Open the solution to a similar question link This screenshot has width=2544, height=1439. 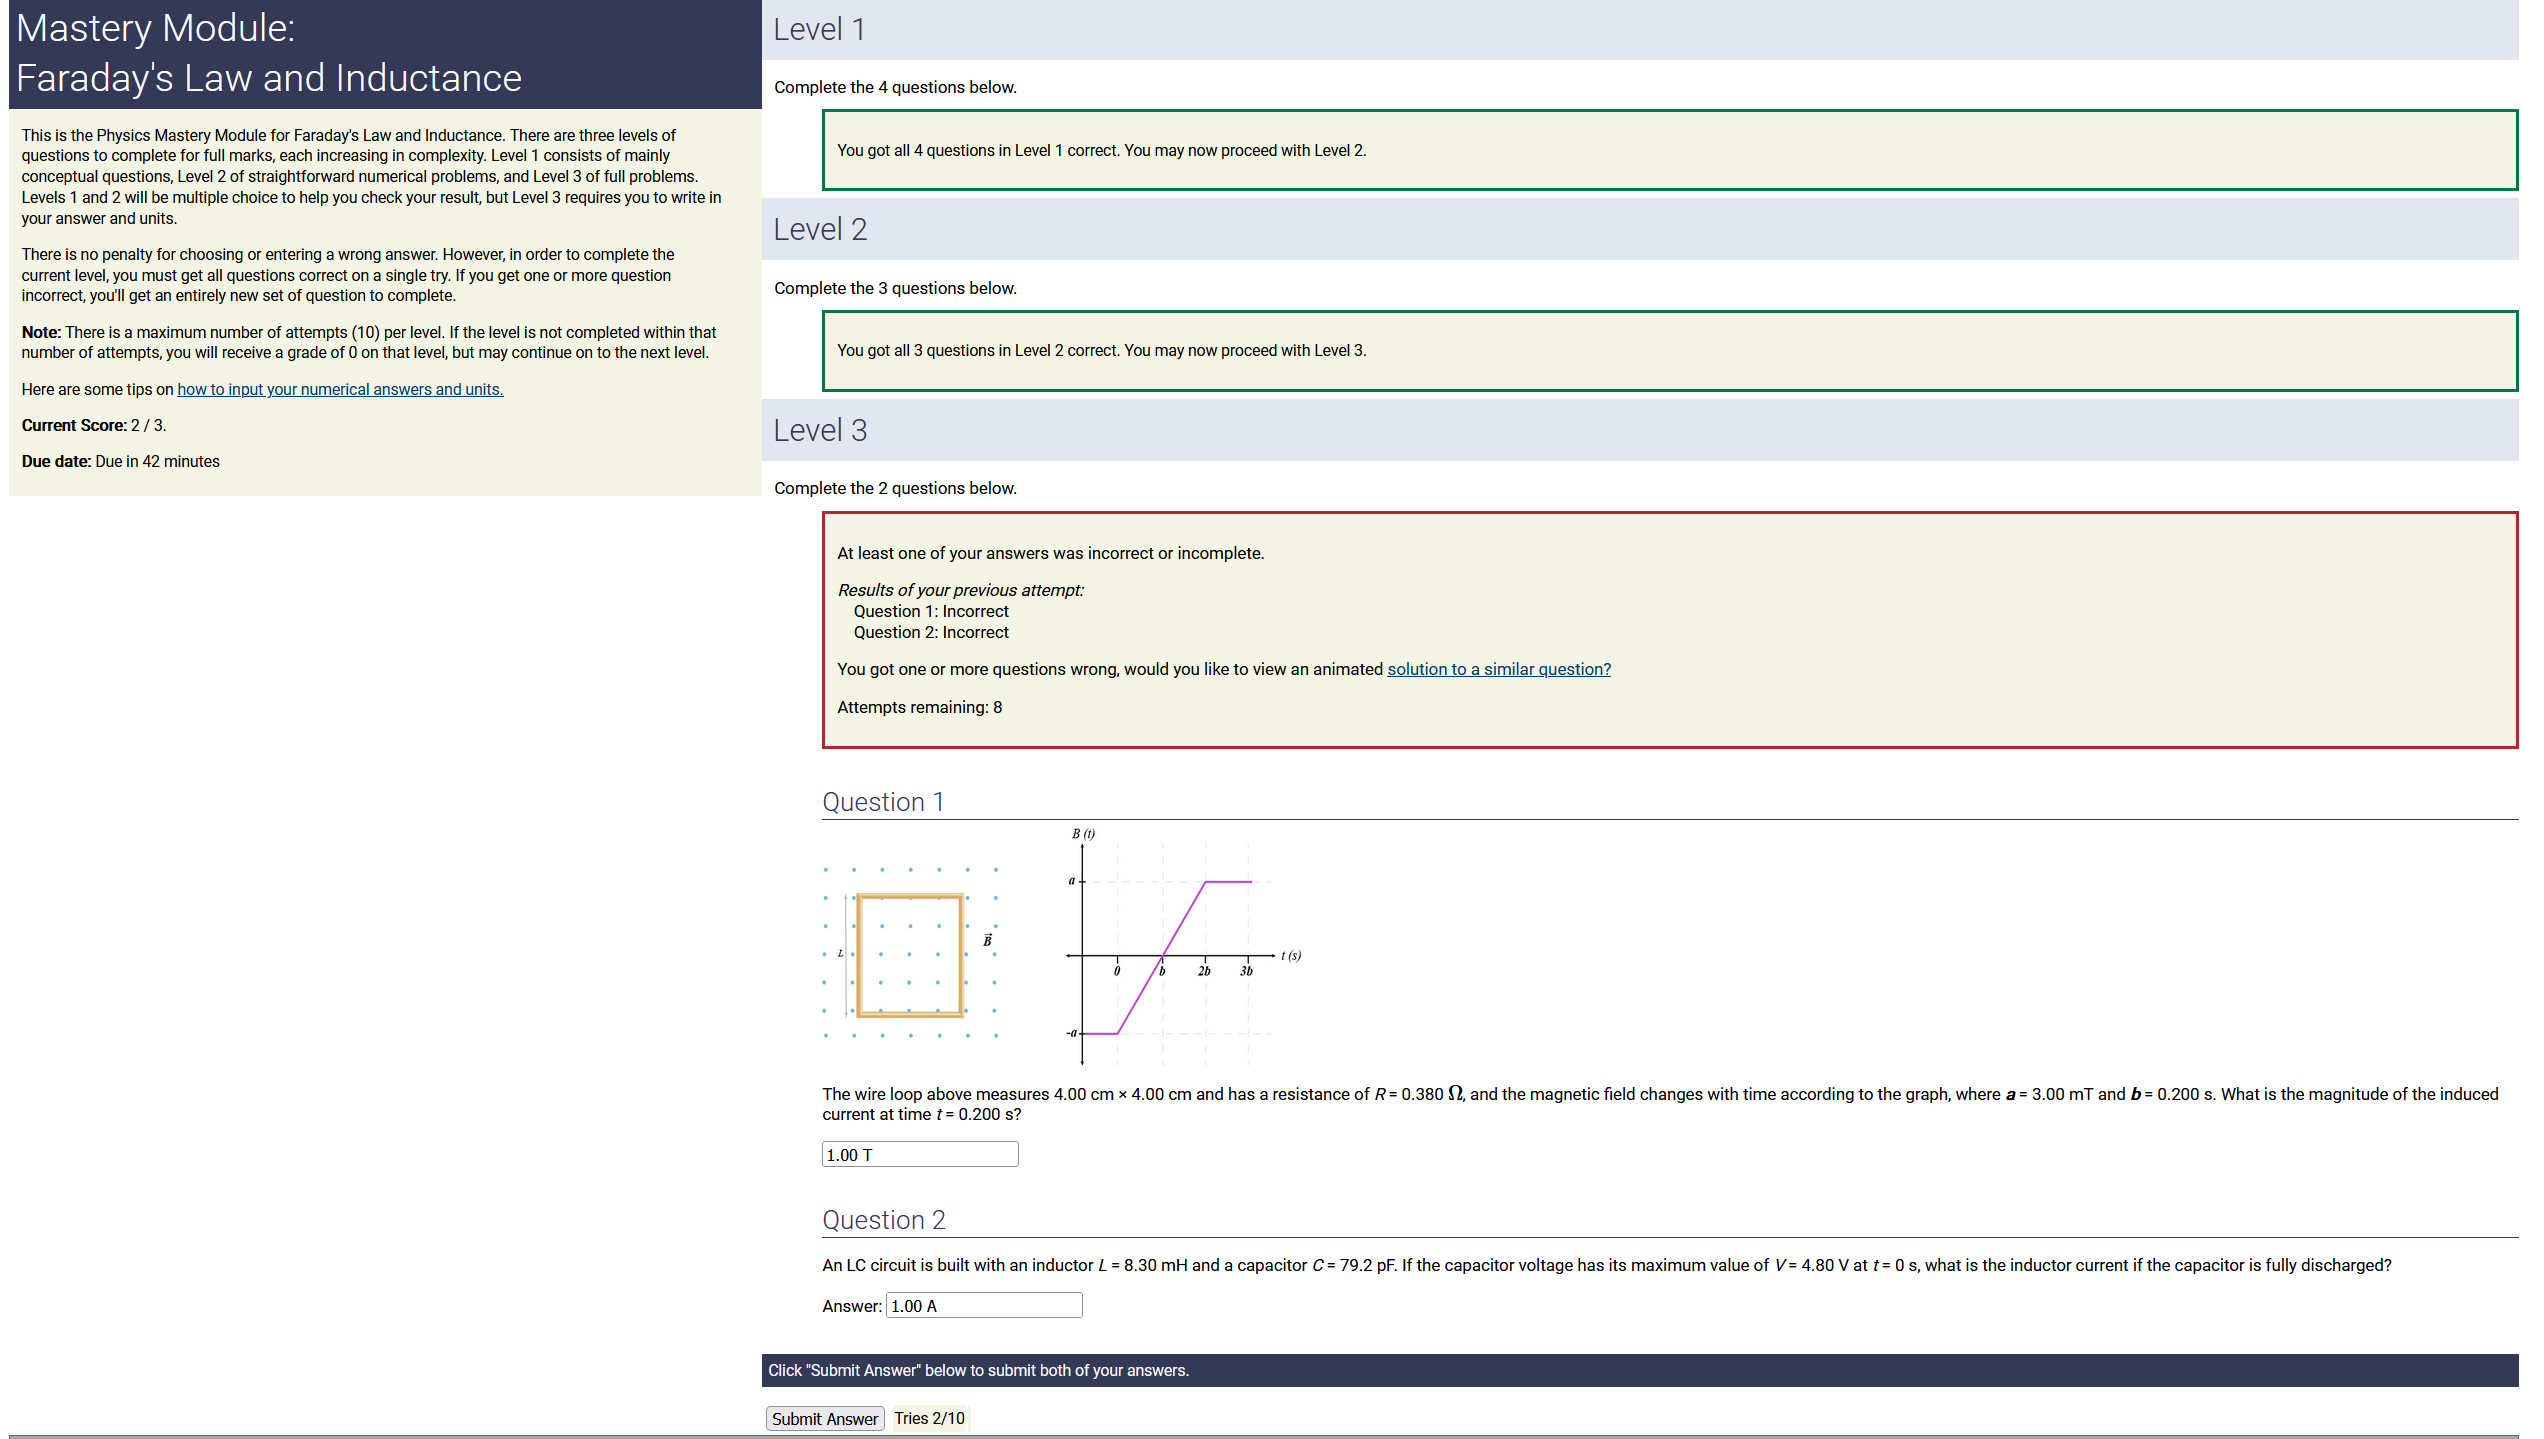point(1498,669)
